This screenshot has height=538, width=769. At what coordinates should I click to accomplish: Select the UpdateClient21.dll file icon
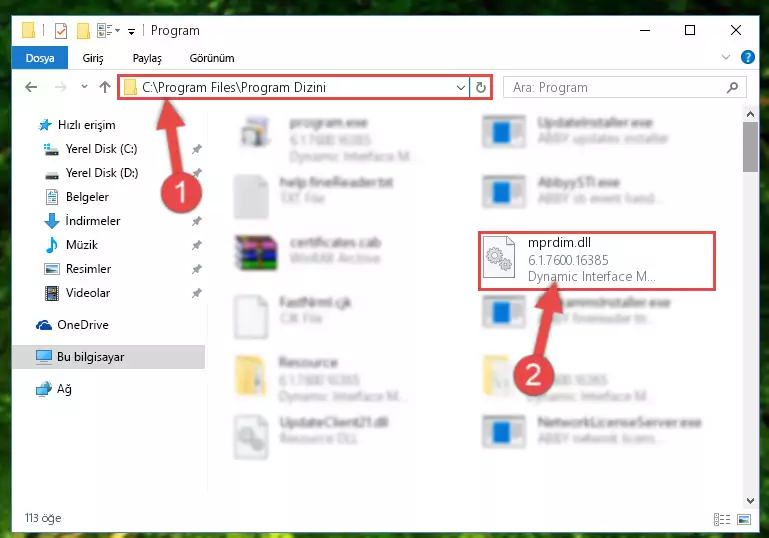click(x=251, y=436)
